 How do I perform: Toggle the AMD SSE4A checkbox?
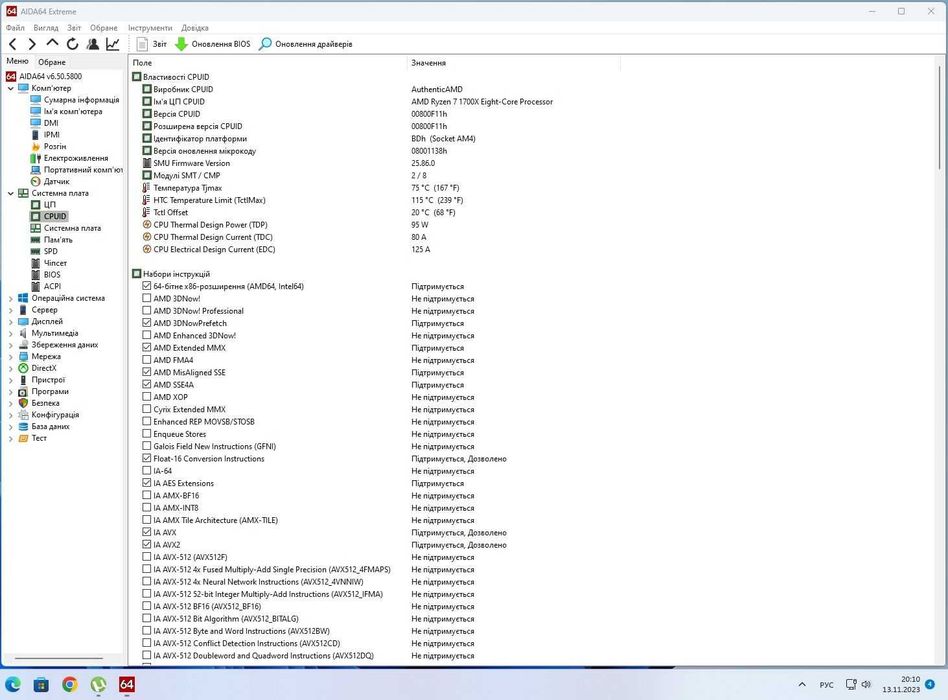coord(147,384)
